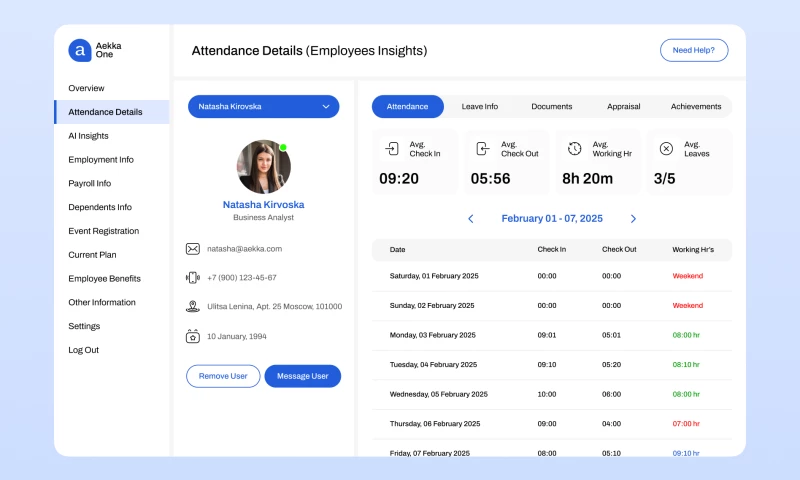Click the Aekka One logo icon
Image resolution: width=800 pixels, height=480 pixels.
coord(80,50)
